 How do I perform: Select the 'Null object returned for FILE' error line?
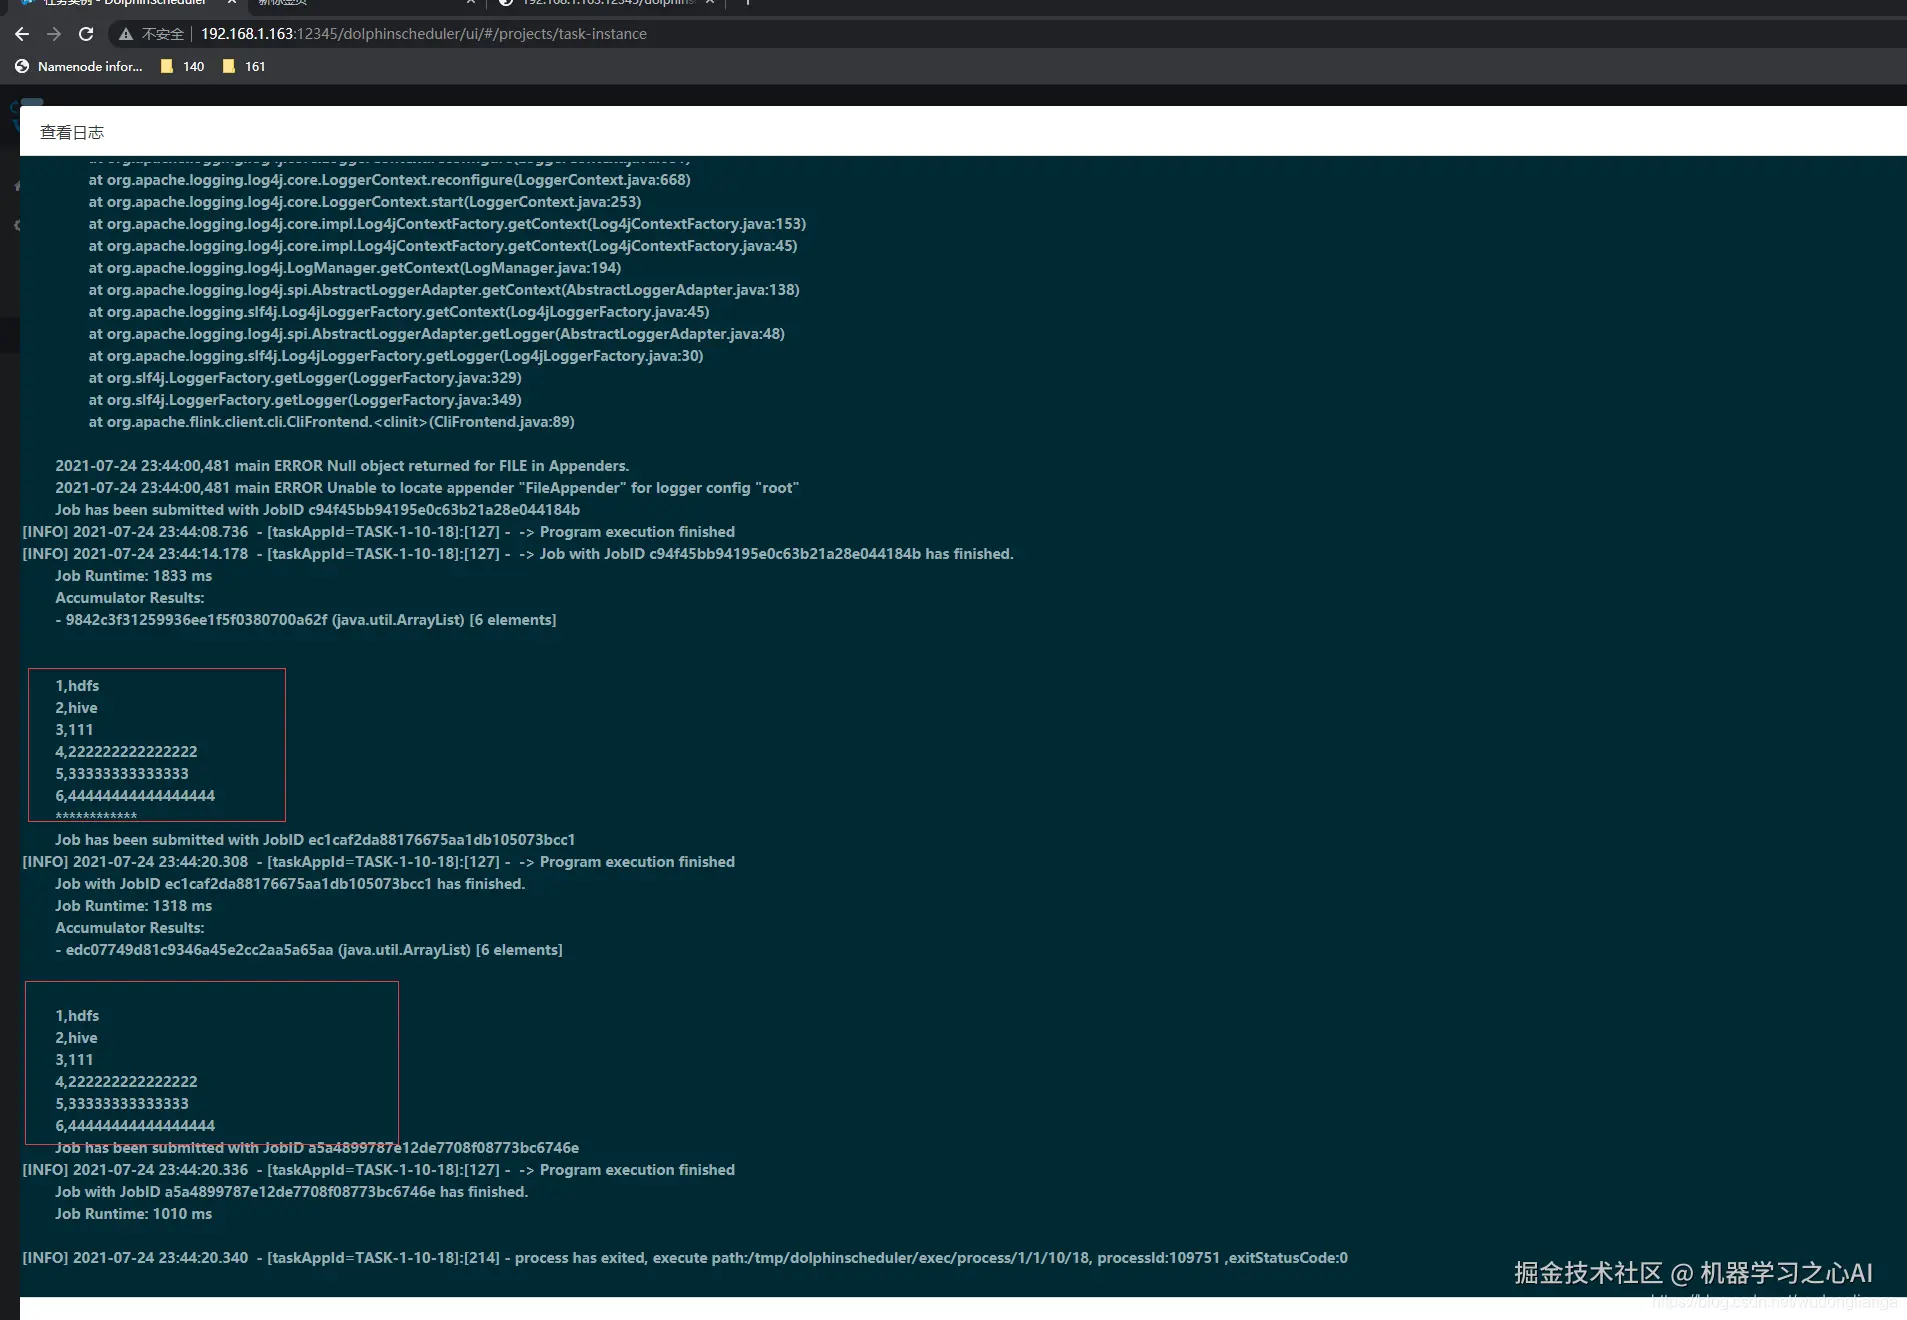click(x=342, y=466)
